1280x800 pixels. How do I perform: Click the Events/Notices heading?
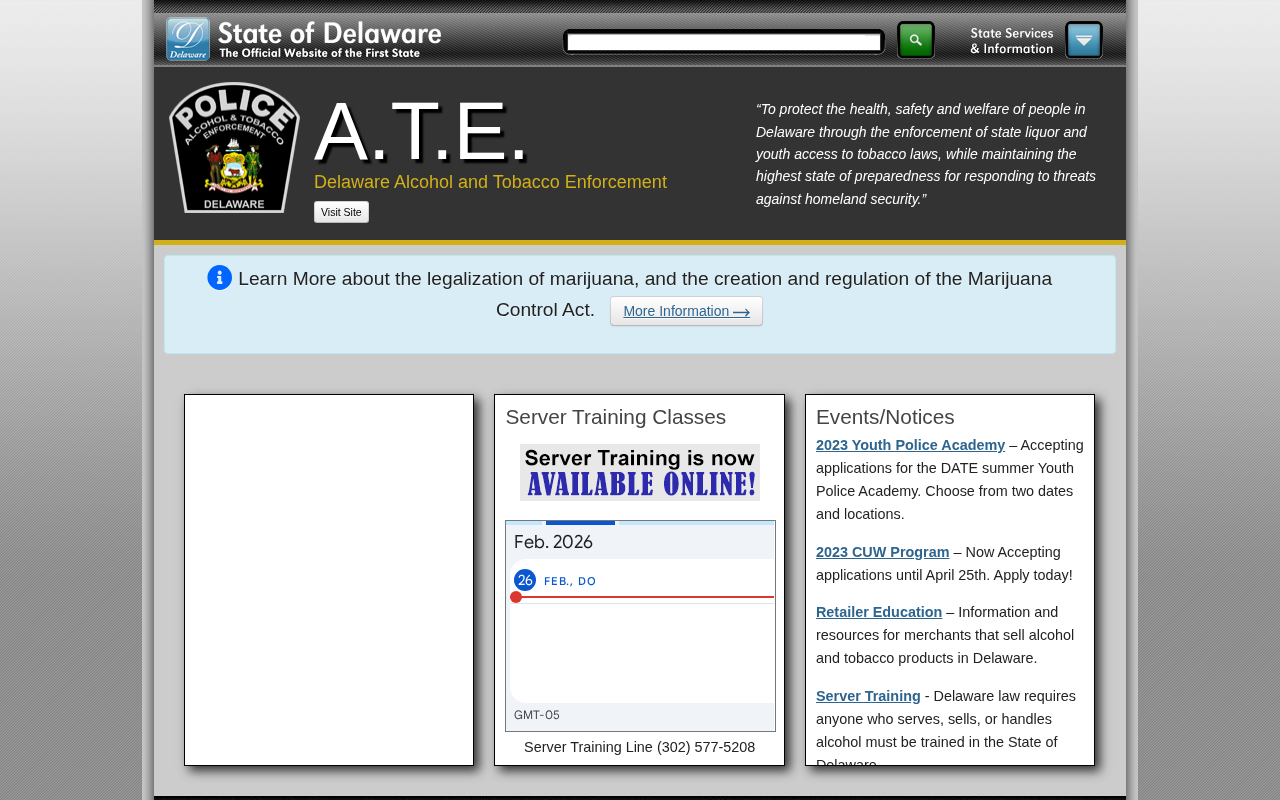[885, 417]
